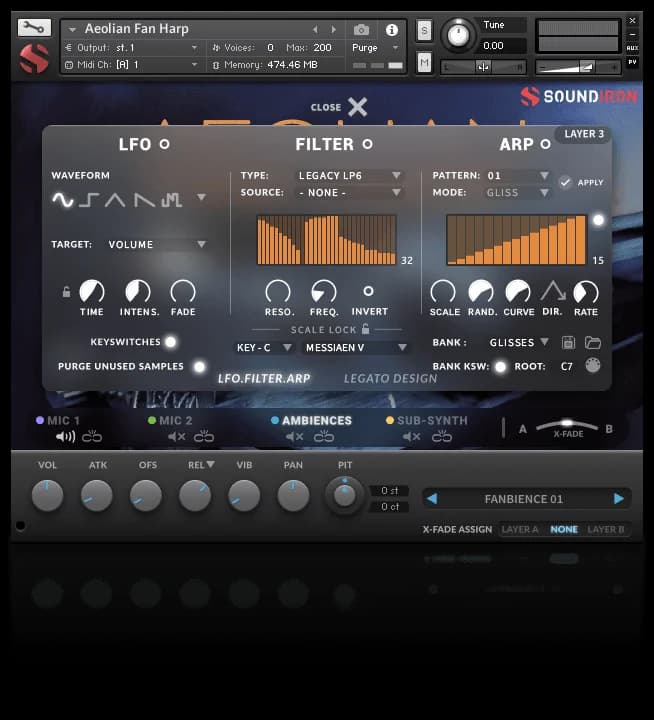The image size is (654, 720).
Task: Toggle the arp Apply checkbox
Action: [x=565, y=182]
